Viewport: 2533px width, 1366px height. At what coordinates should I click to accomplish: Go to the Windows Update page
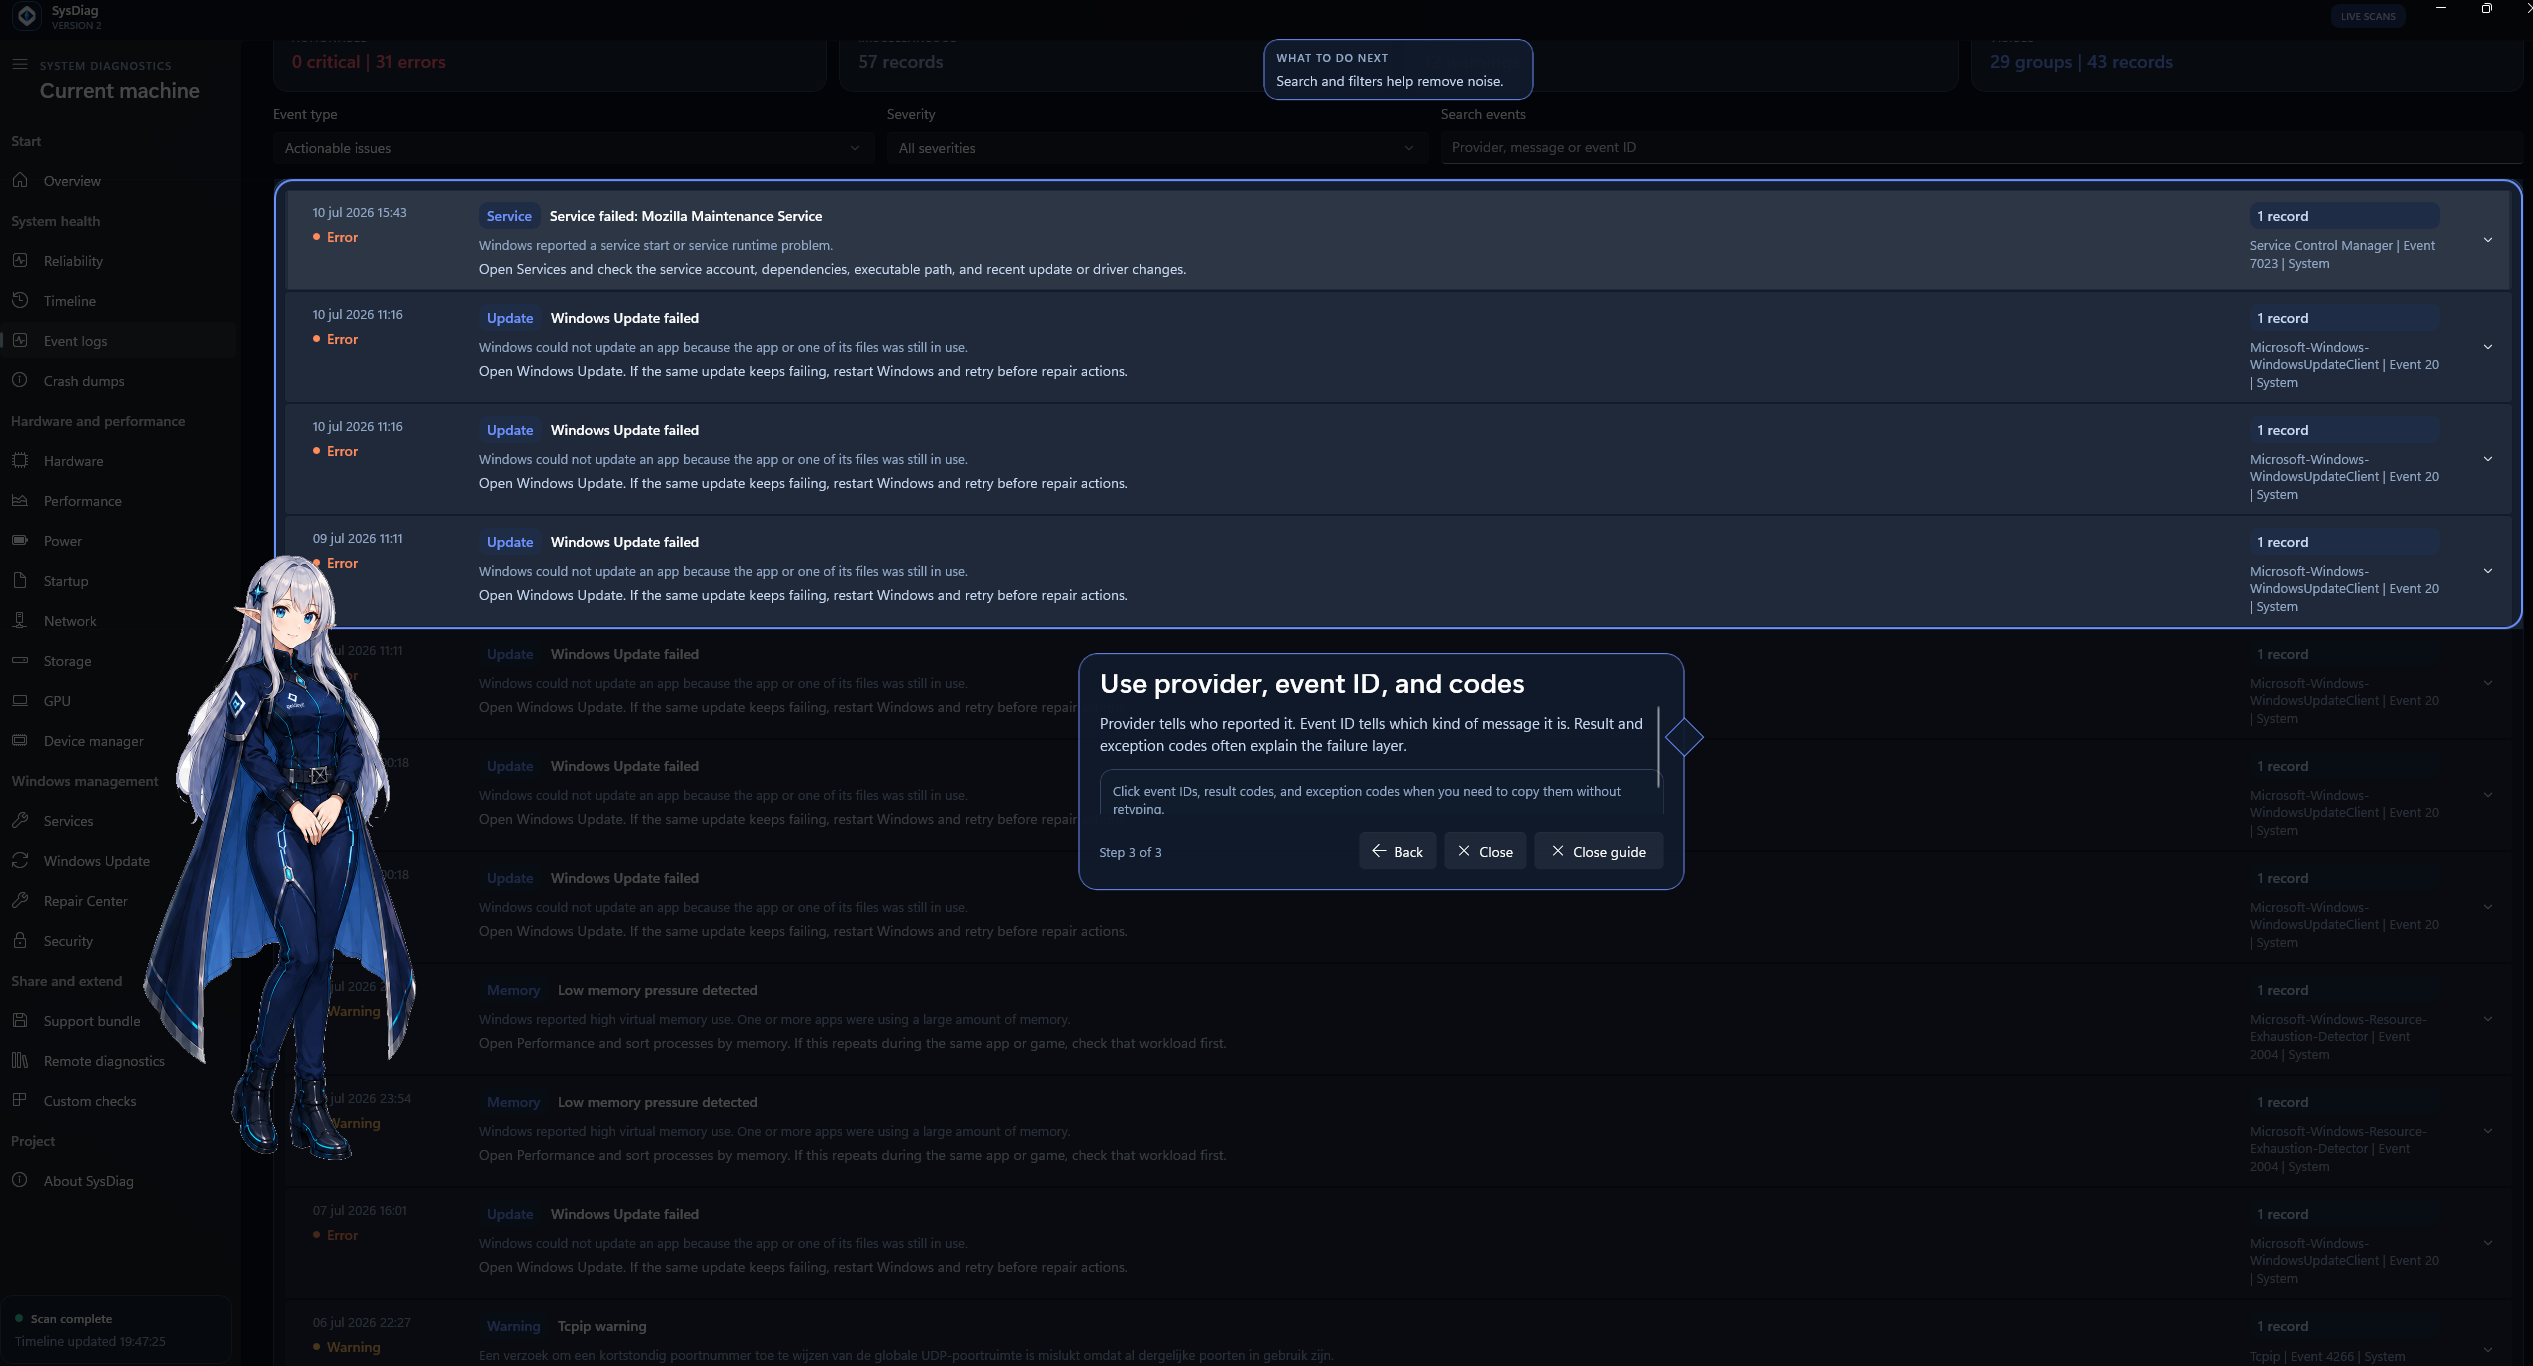(97, 861)
